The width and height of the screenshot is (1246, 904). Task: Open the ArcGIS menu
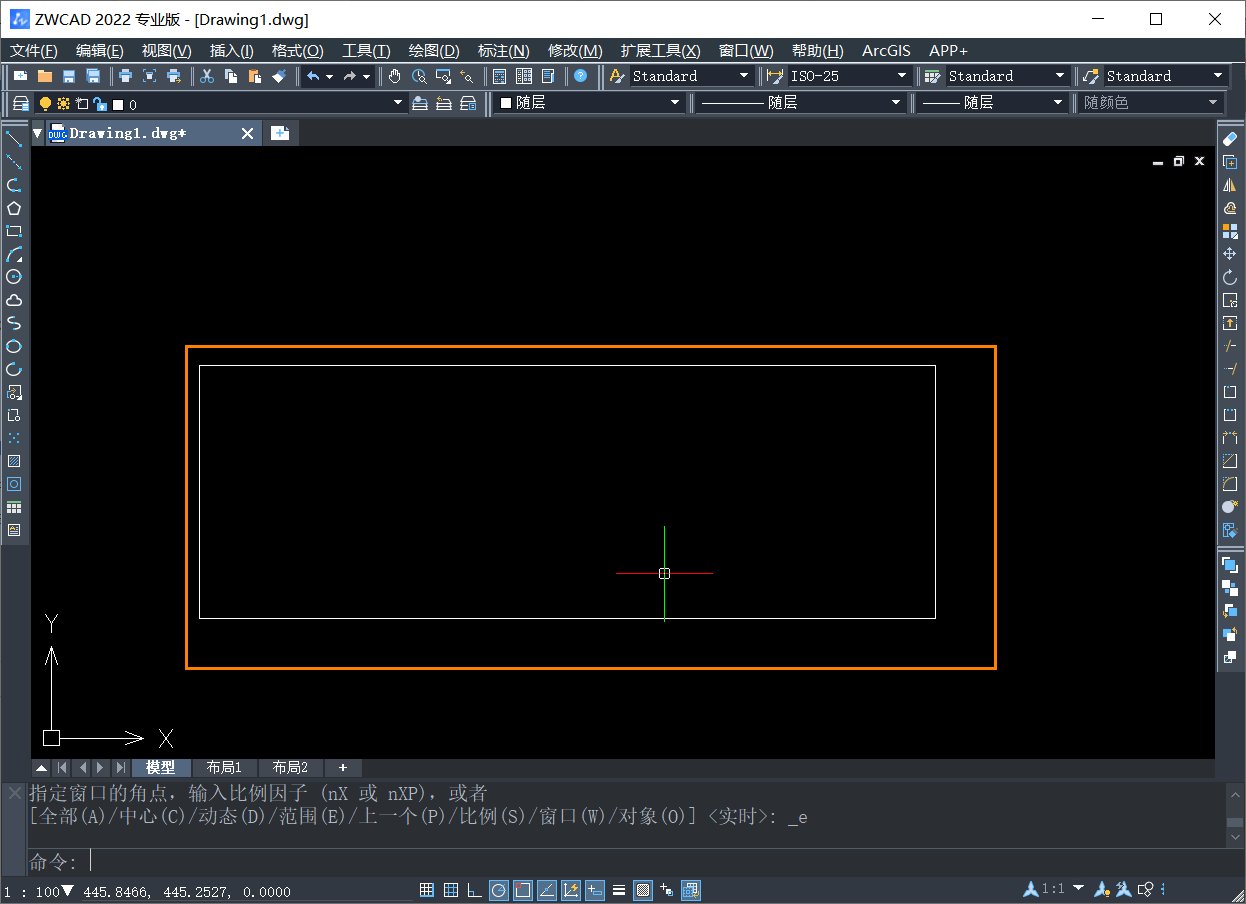[886, 50]
